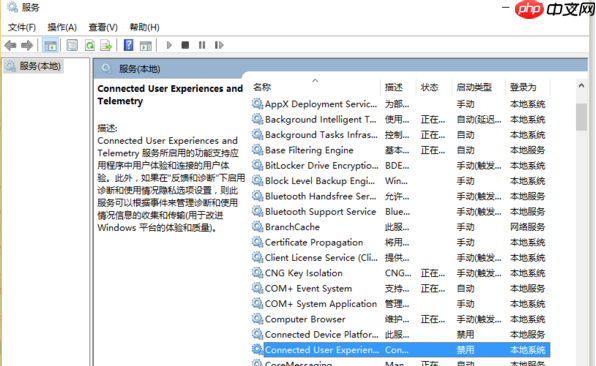Select the Connected Device Platform service
Image resolution: width=596 pixels, height=366 pixels.
tap(322, 335)
